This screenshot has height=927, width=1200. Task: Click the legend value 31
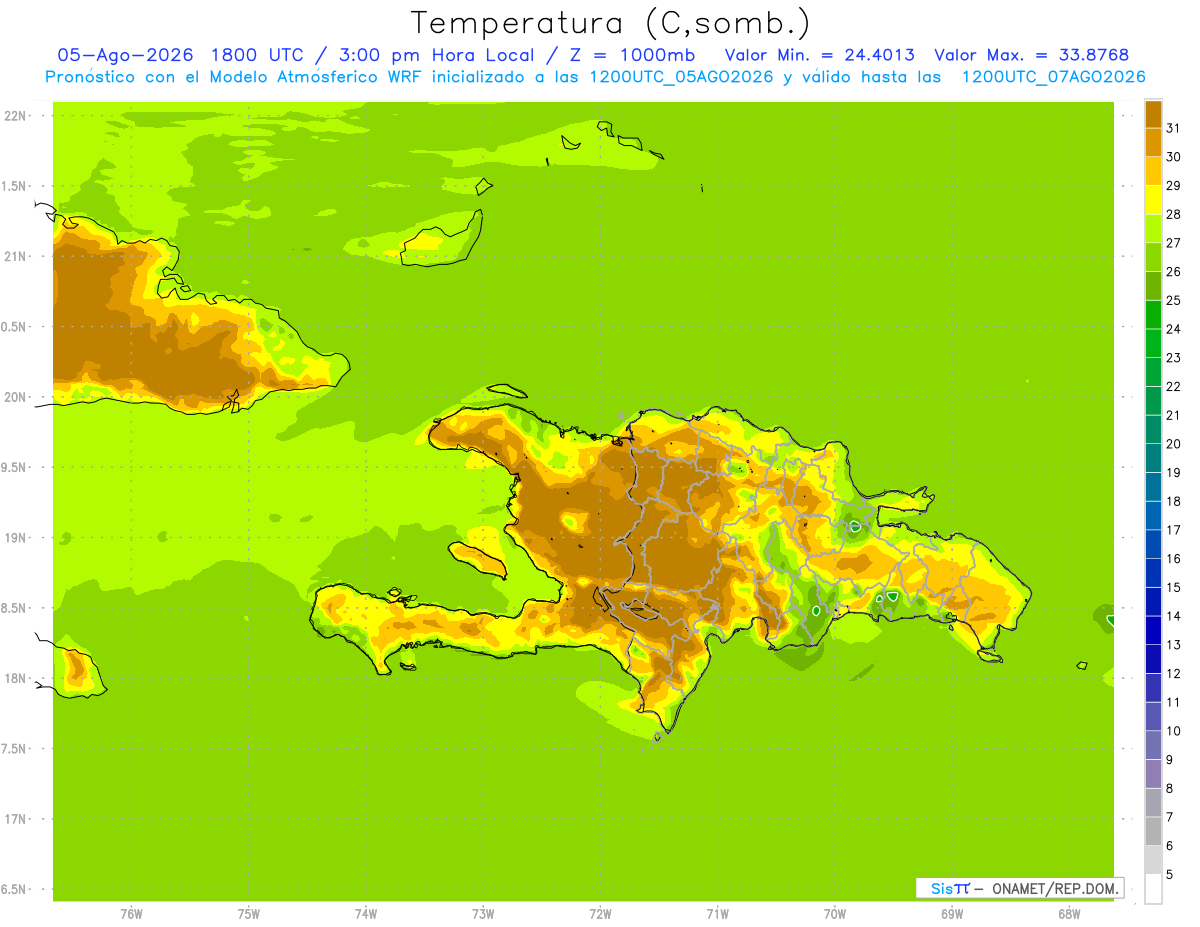tap(1173, 128)
